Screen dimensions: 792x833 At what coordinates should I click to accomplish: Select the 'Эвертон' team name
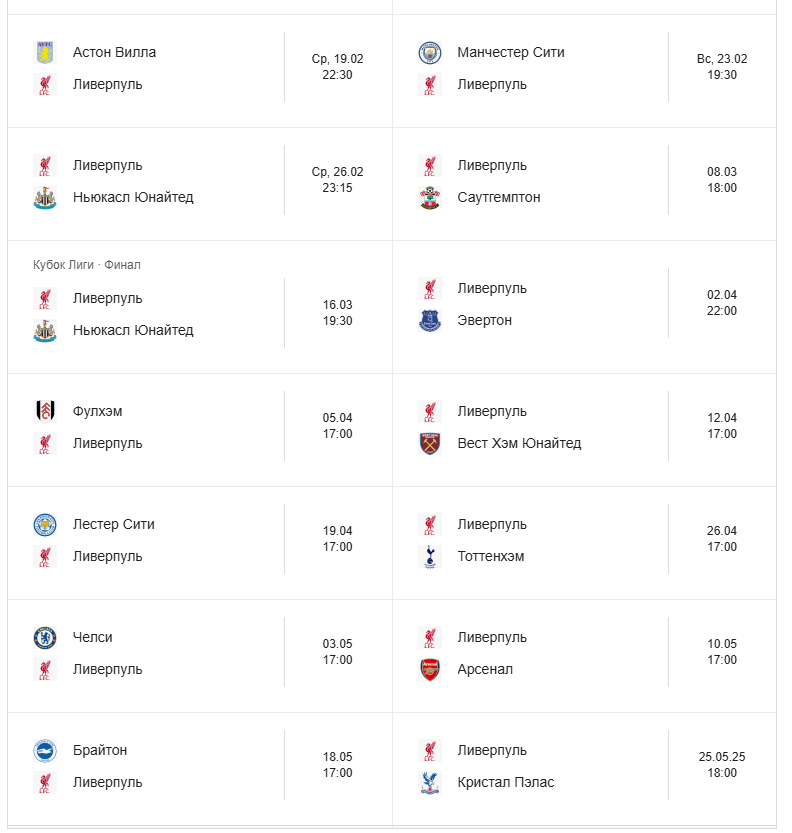484,320
